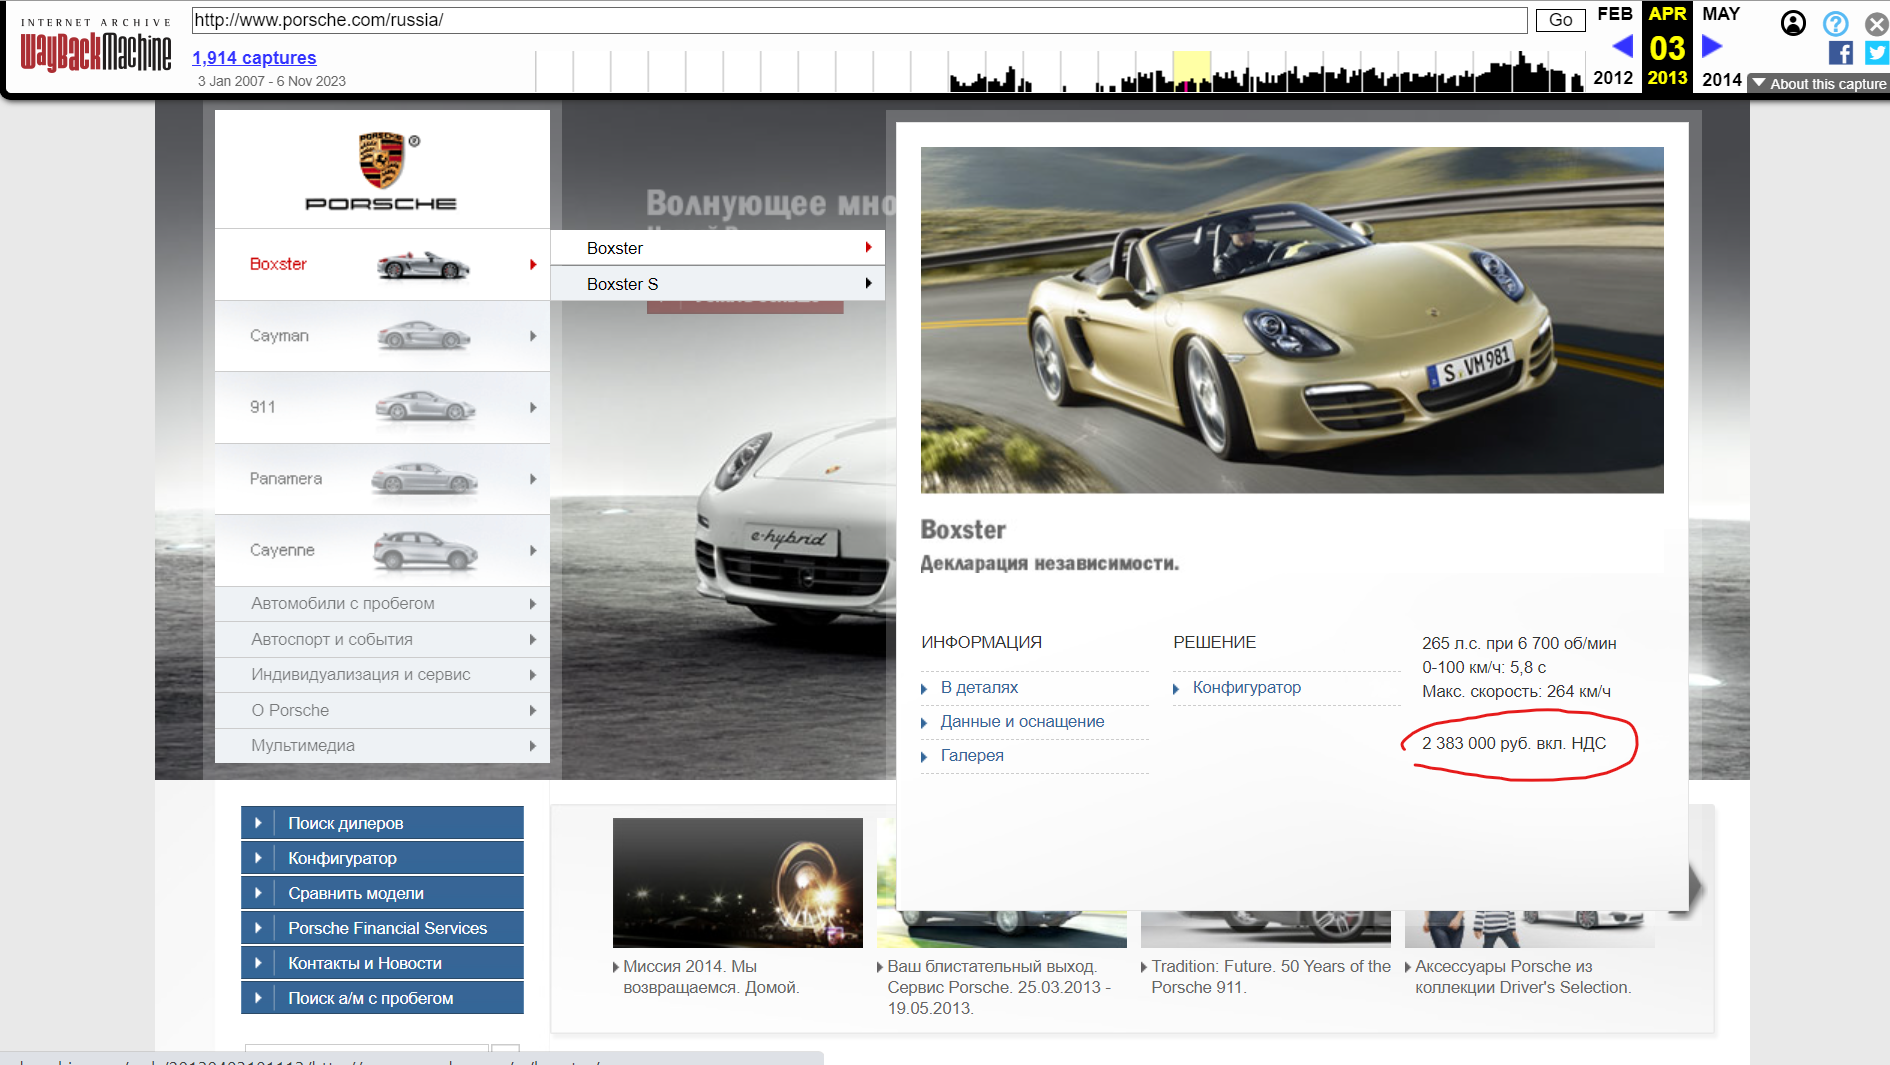Close the Wayback toolbar
Image resolution: width=1890 pixels, height=1065 pixels.
[x=1876, y=23]
